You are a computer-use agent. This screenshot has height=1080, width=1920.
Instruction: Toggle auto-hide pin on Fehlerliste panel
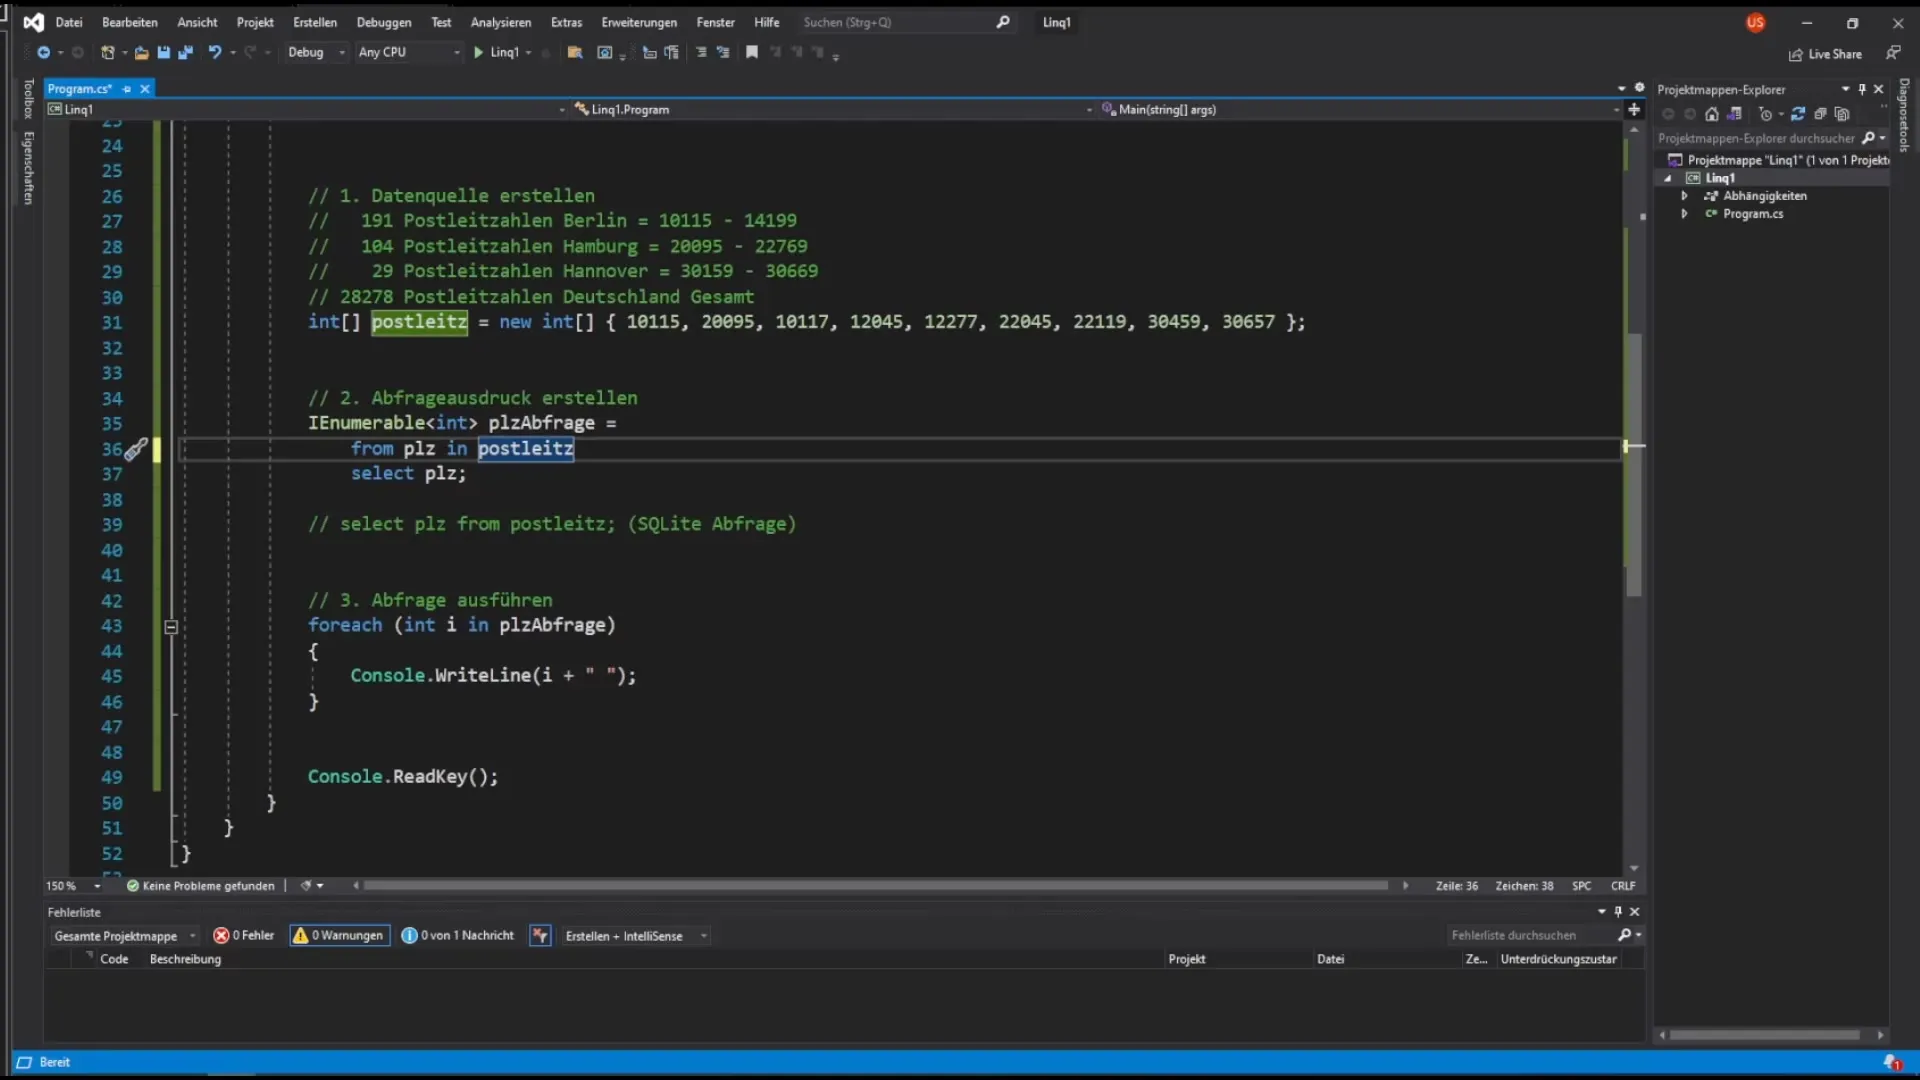[1618, 911]
